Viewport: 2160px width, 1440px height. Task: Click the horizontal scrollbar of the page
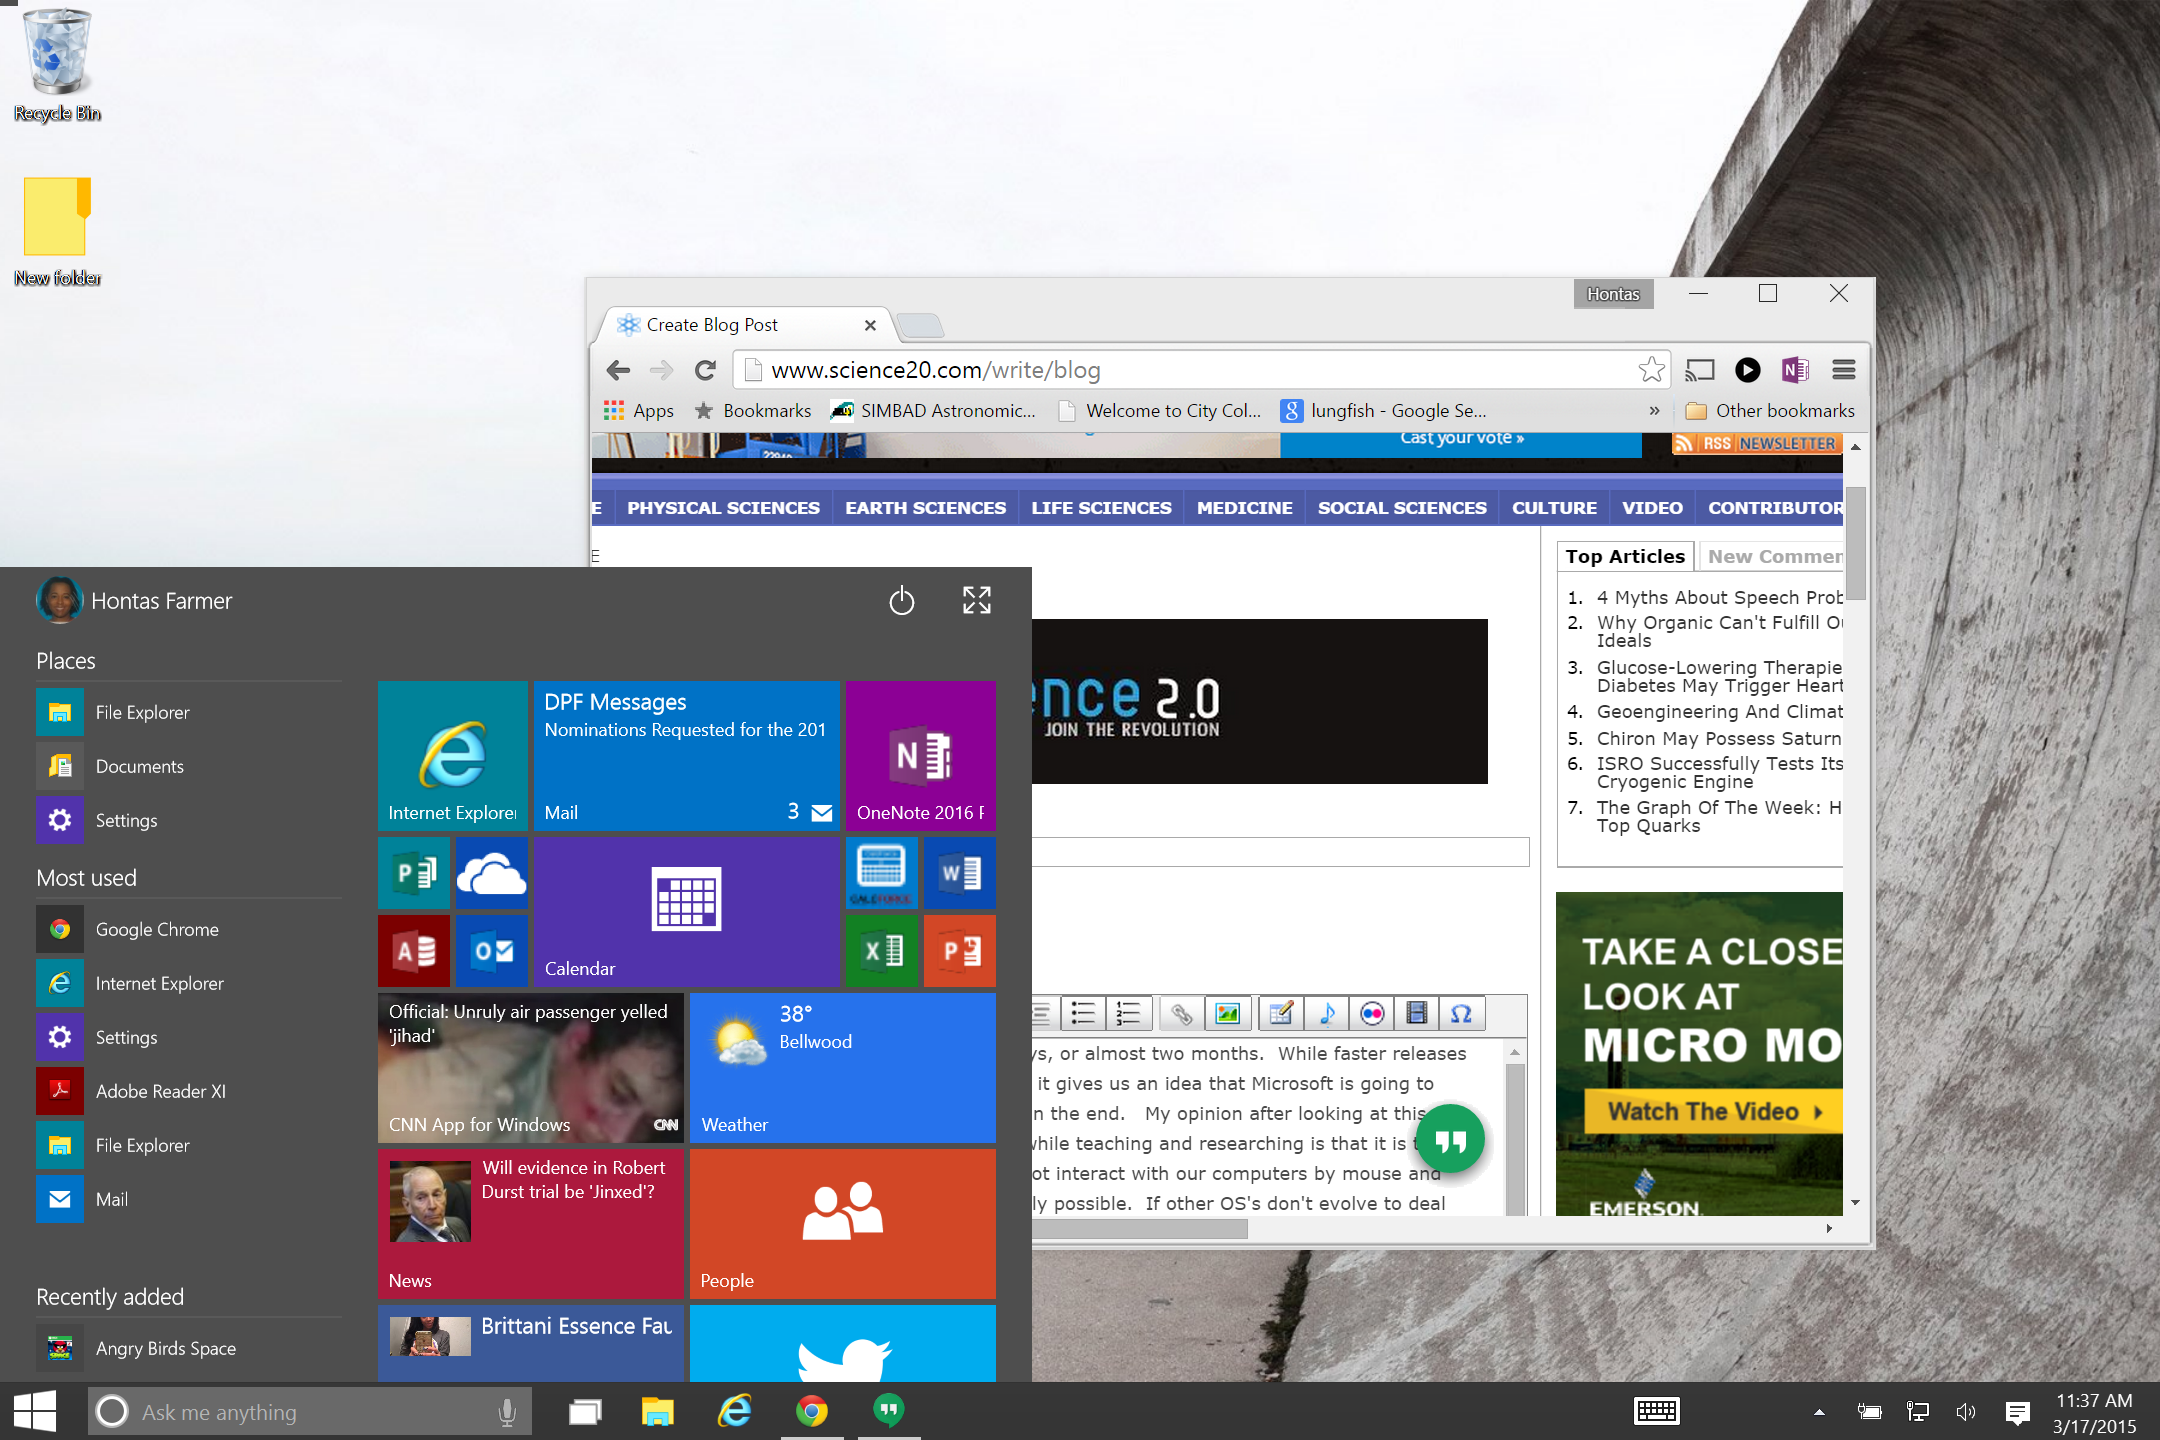(x=1140, y=1229)
